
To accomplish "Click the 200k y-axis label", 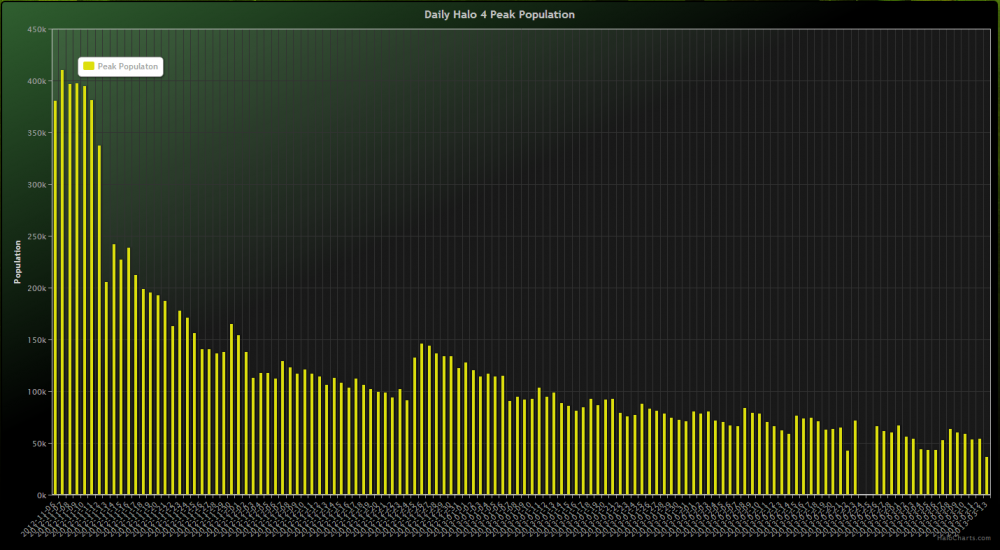I will click(37, 288).
